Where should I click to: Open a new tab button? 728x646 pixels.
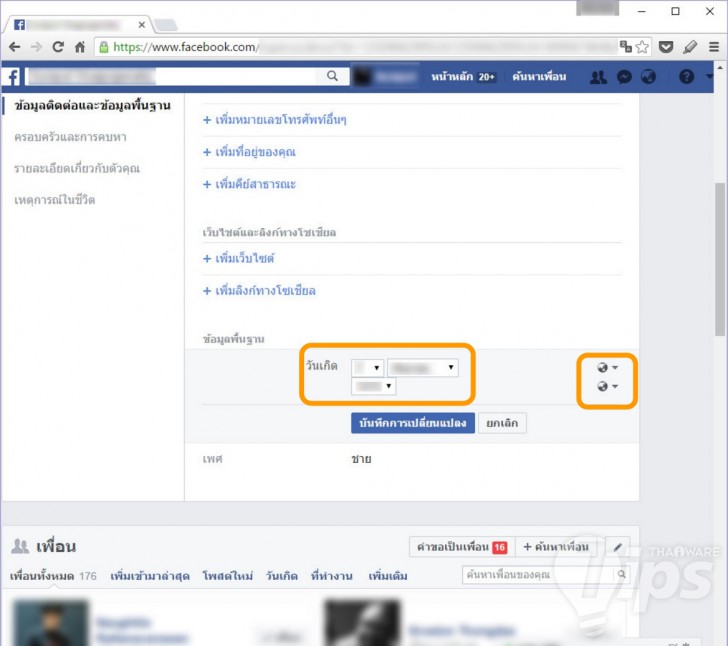pyautogui.click(x=165, y=25)
